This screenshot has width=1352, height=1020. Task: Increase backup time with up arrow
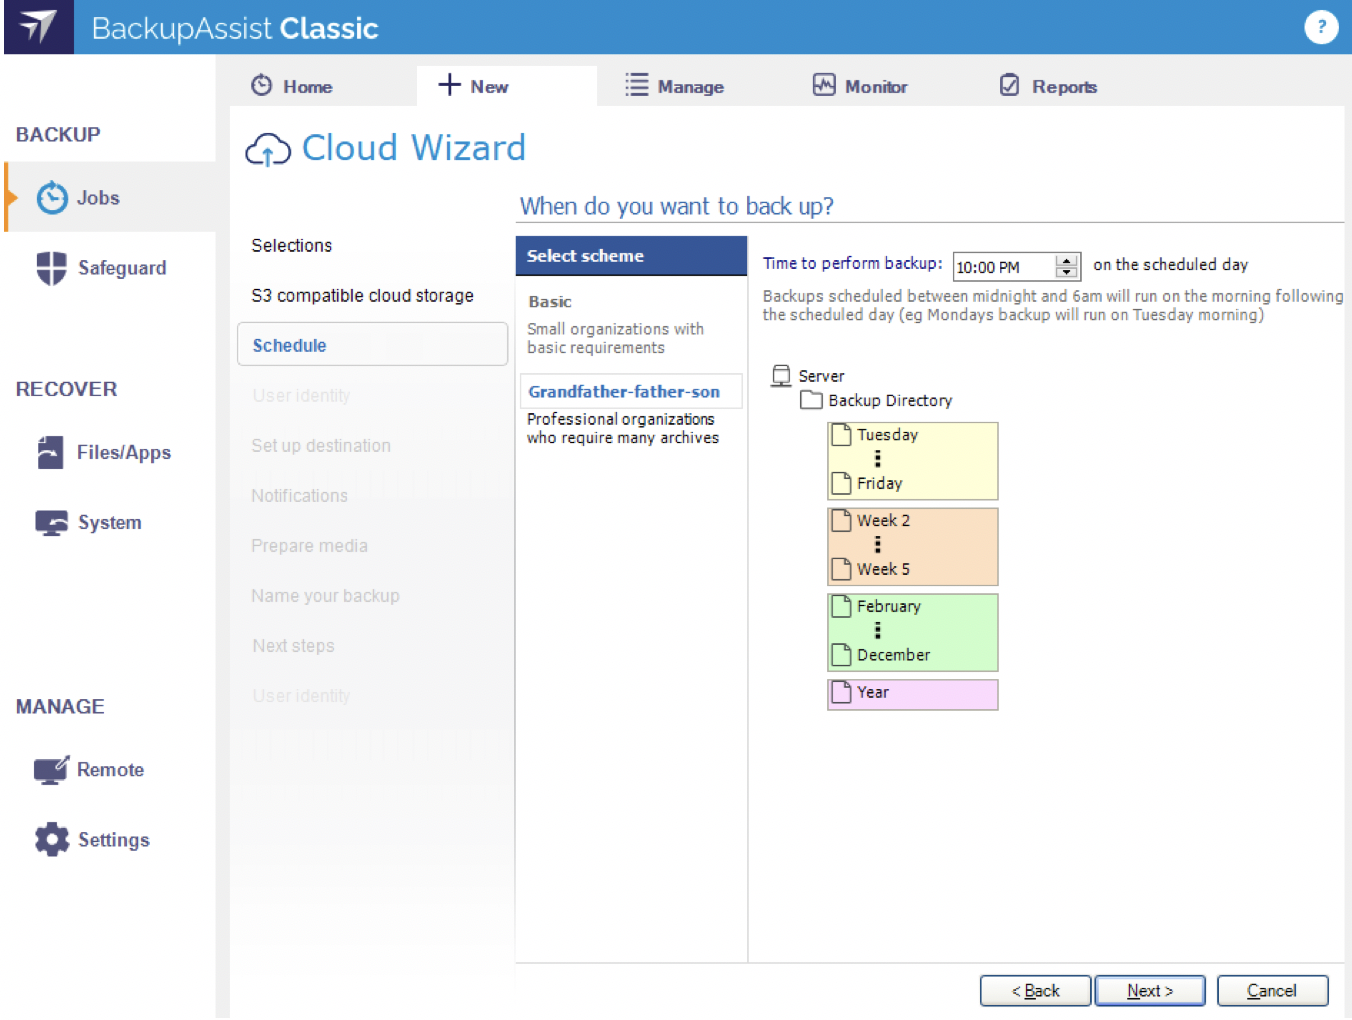(x=1067, y=260)
